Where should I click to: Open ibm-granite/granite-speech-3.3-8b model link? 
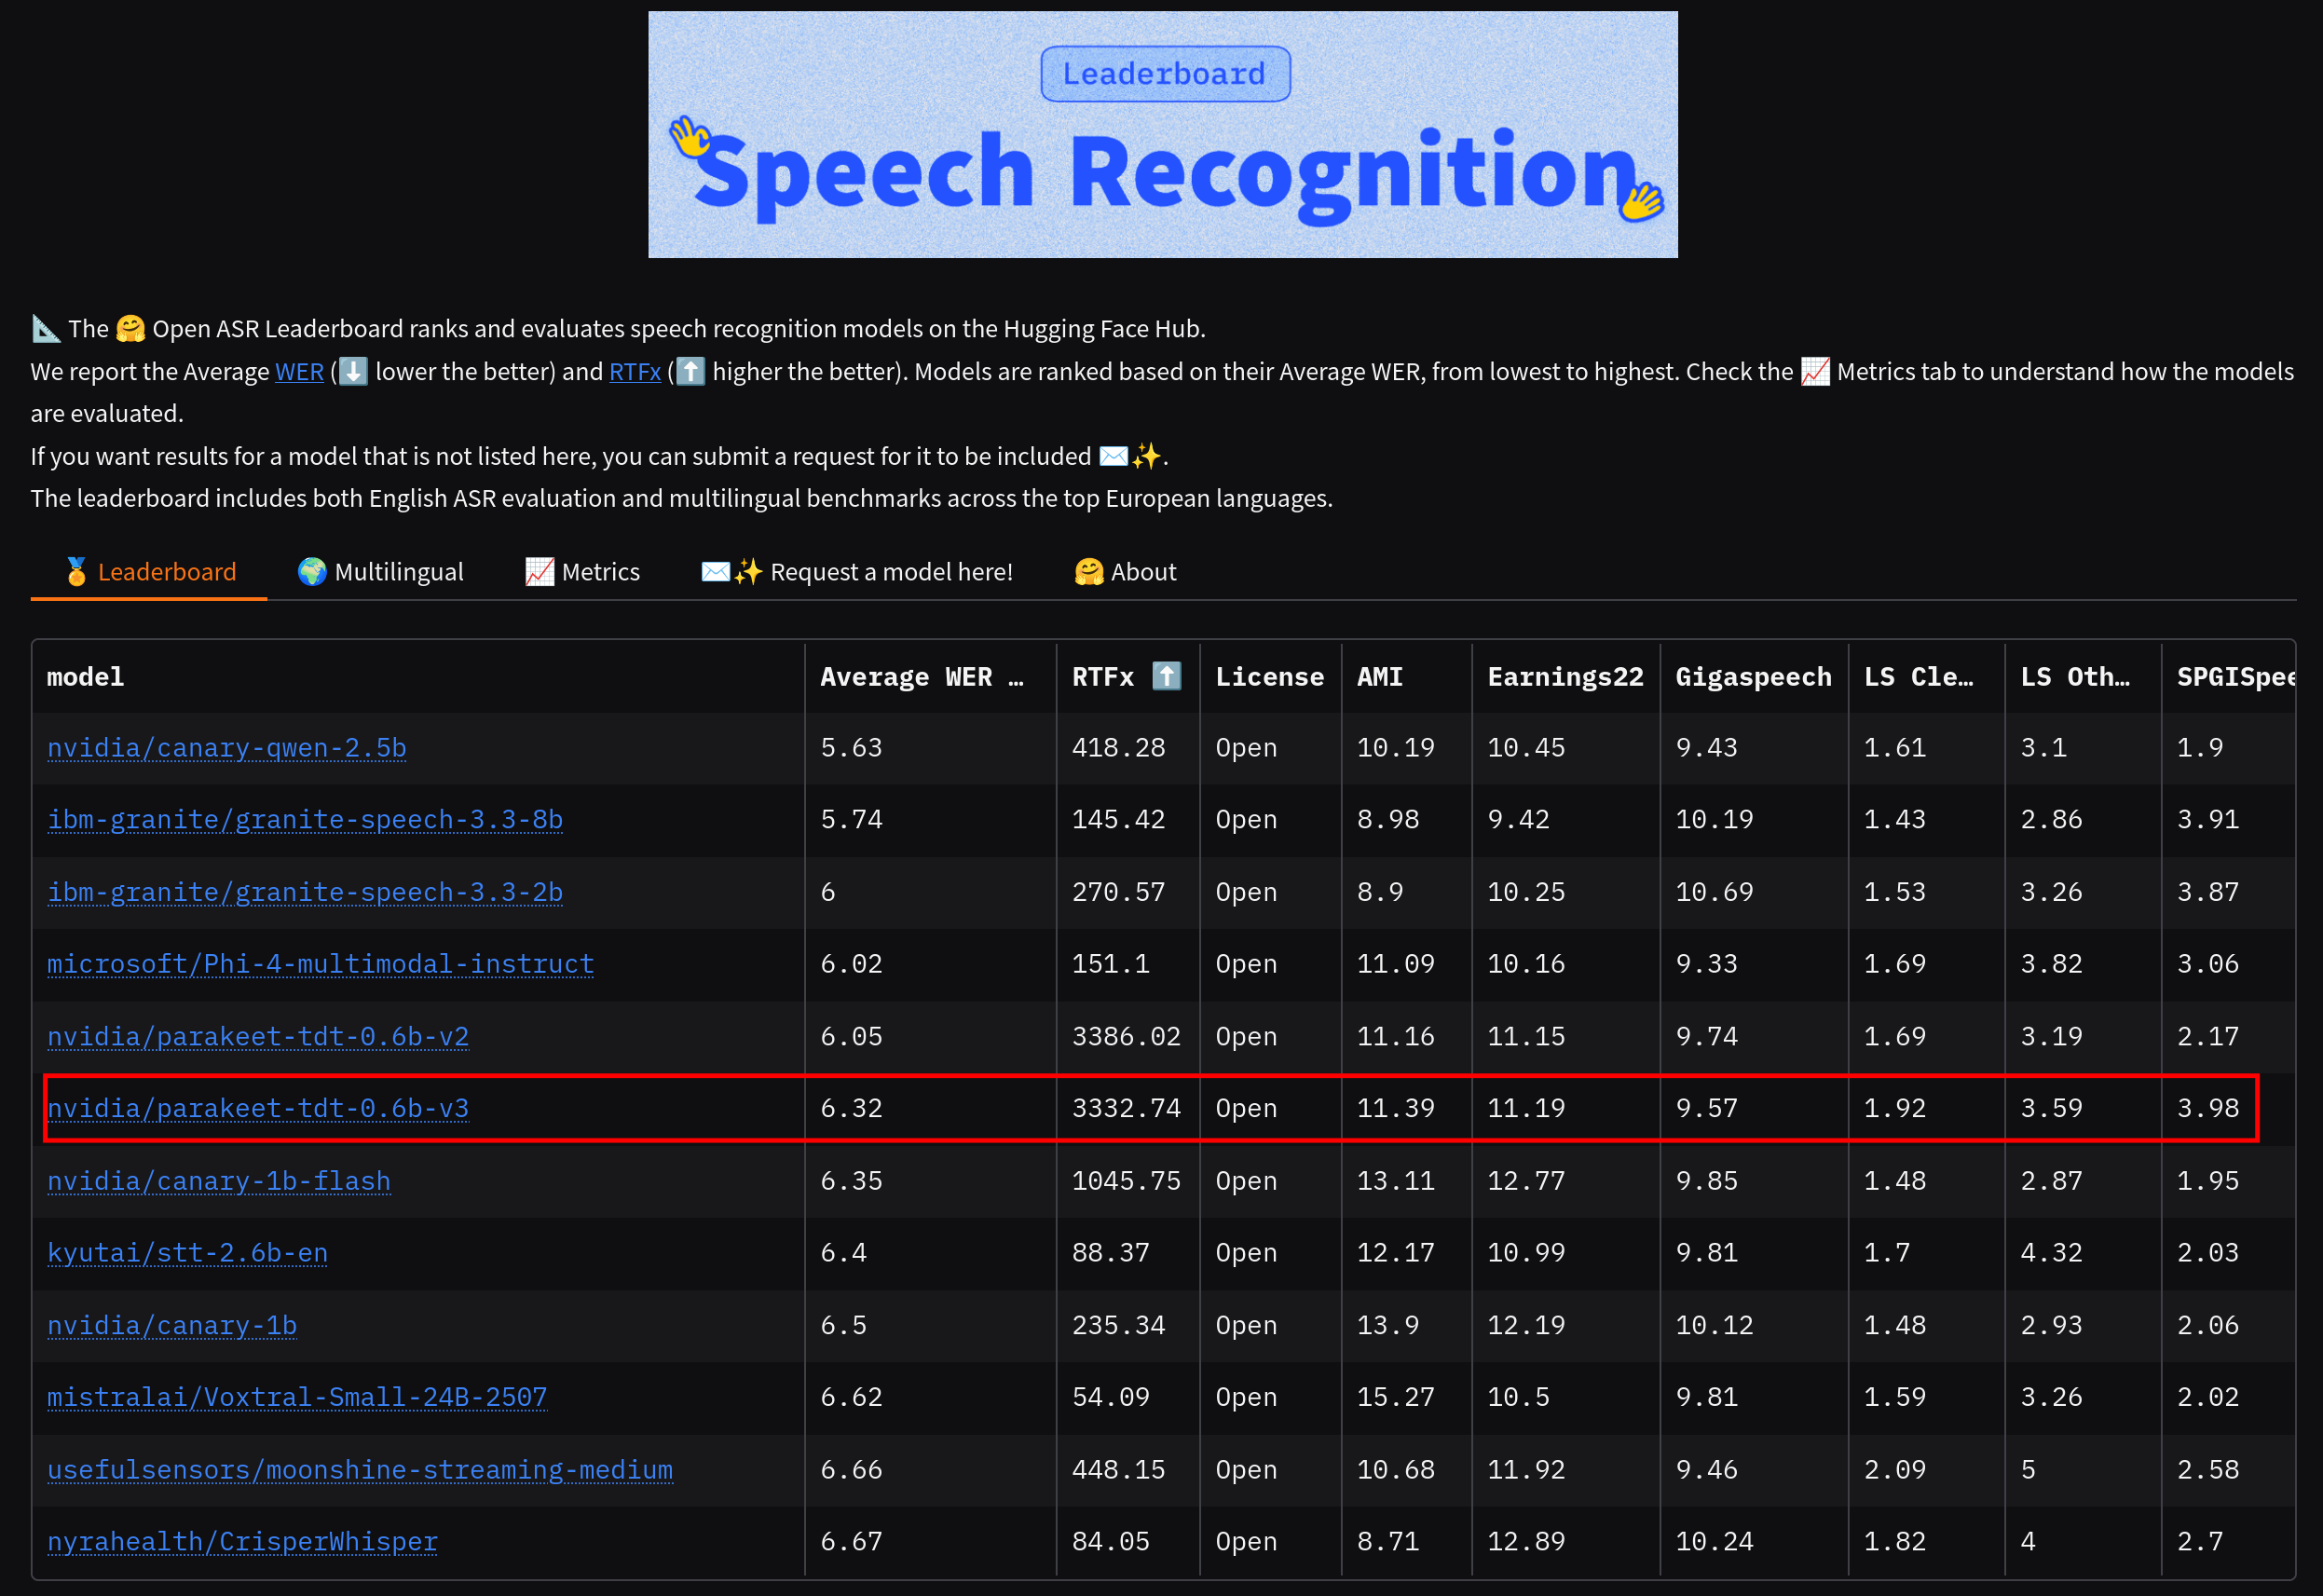point(305,820)
